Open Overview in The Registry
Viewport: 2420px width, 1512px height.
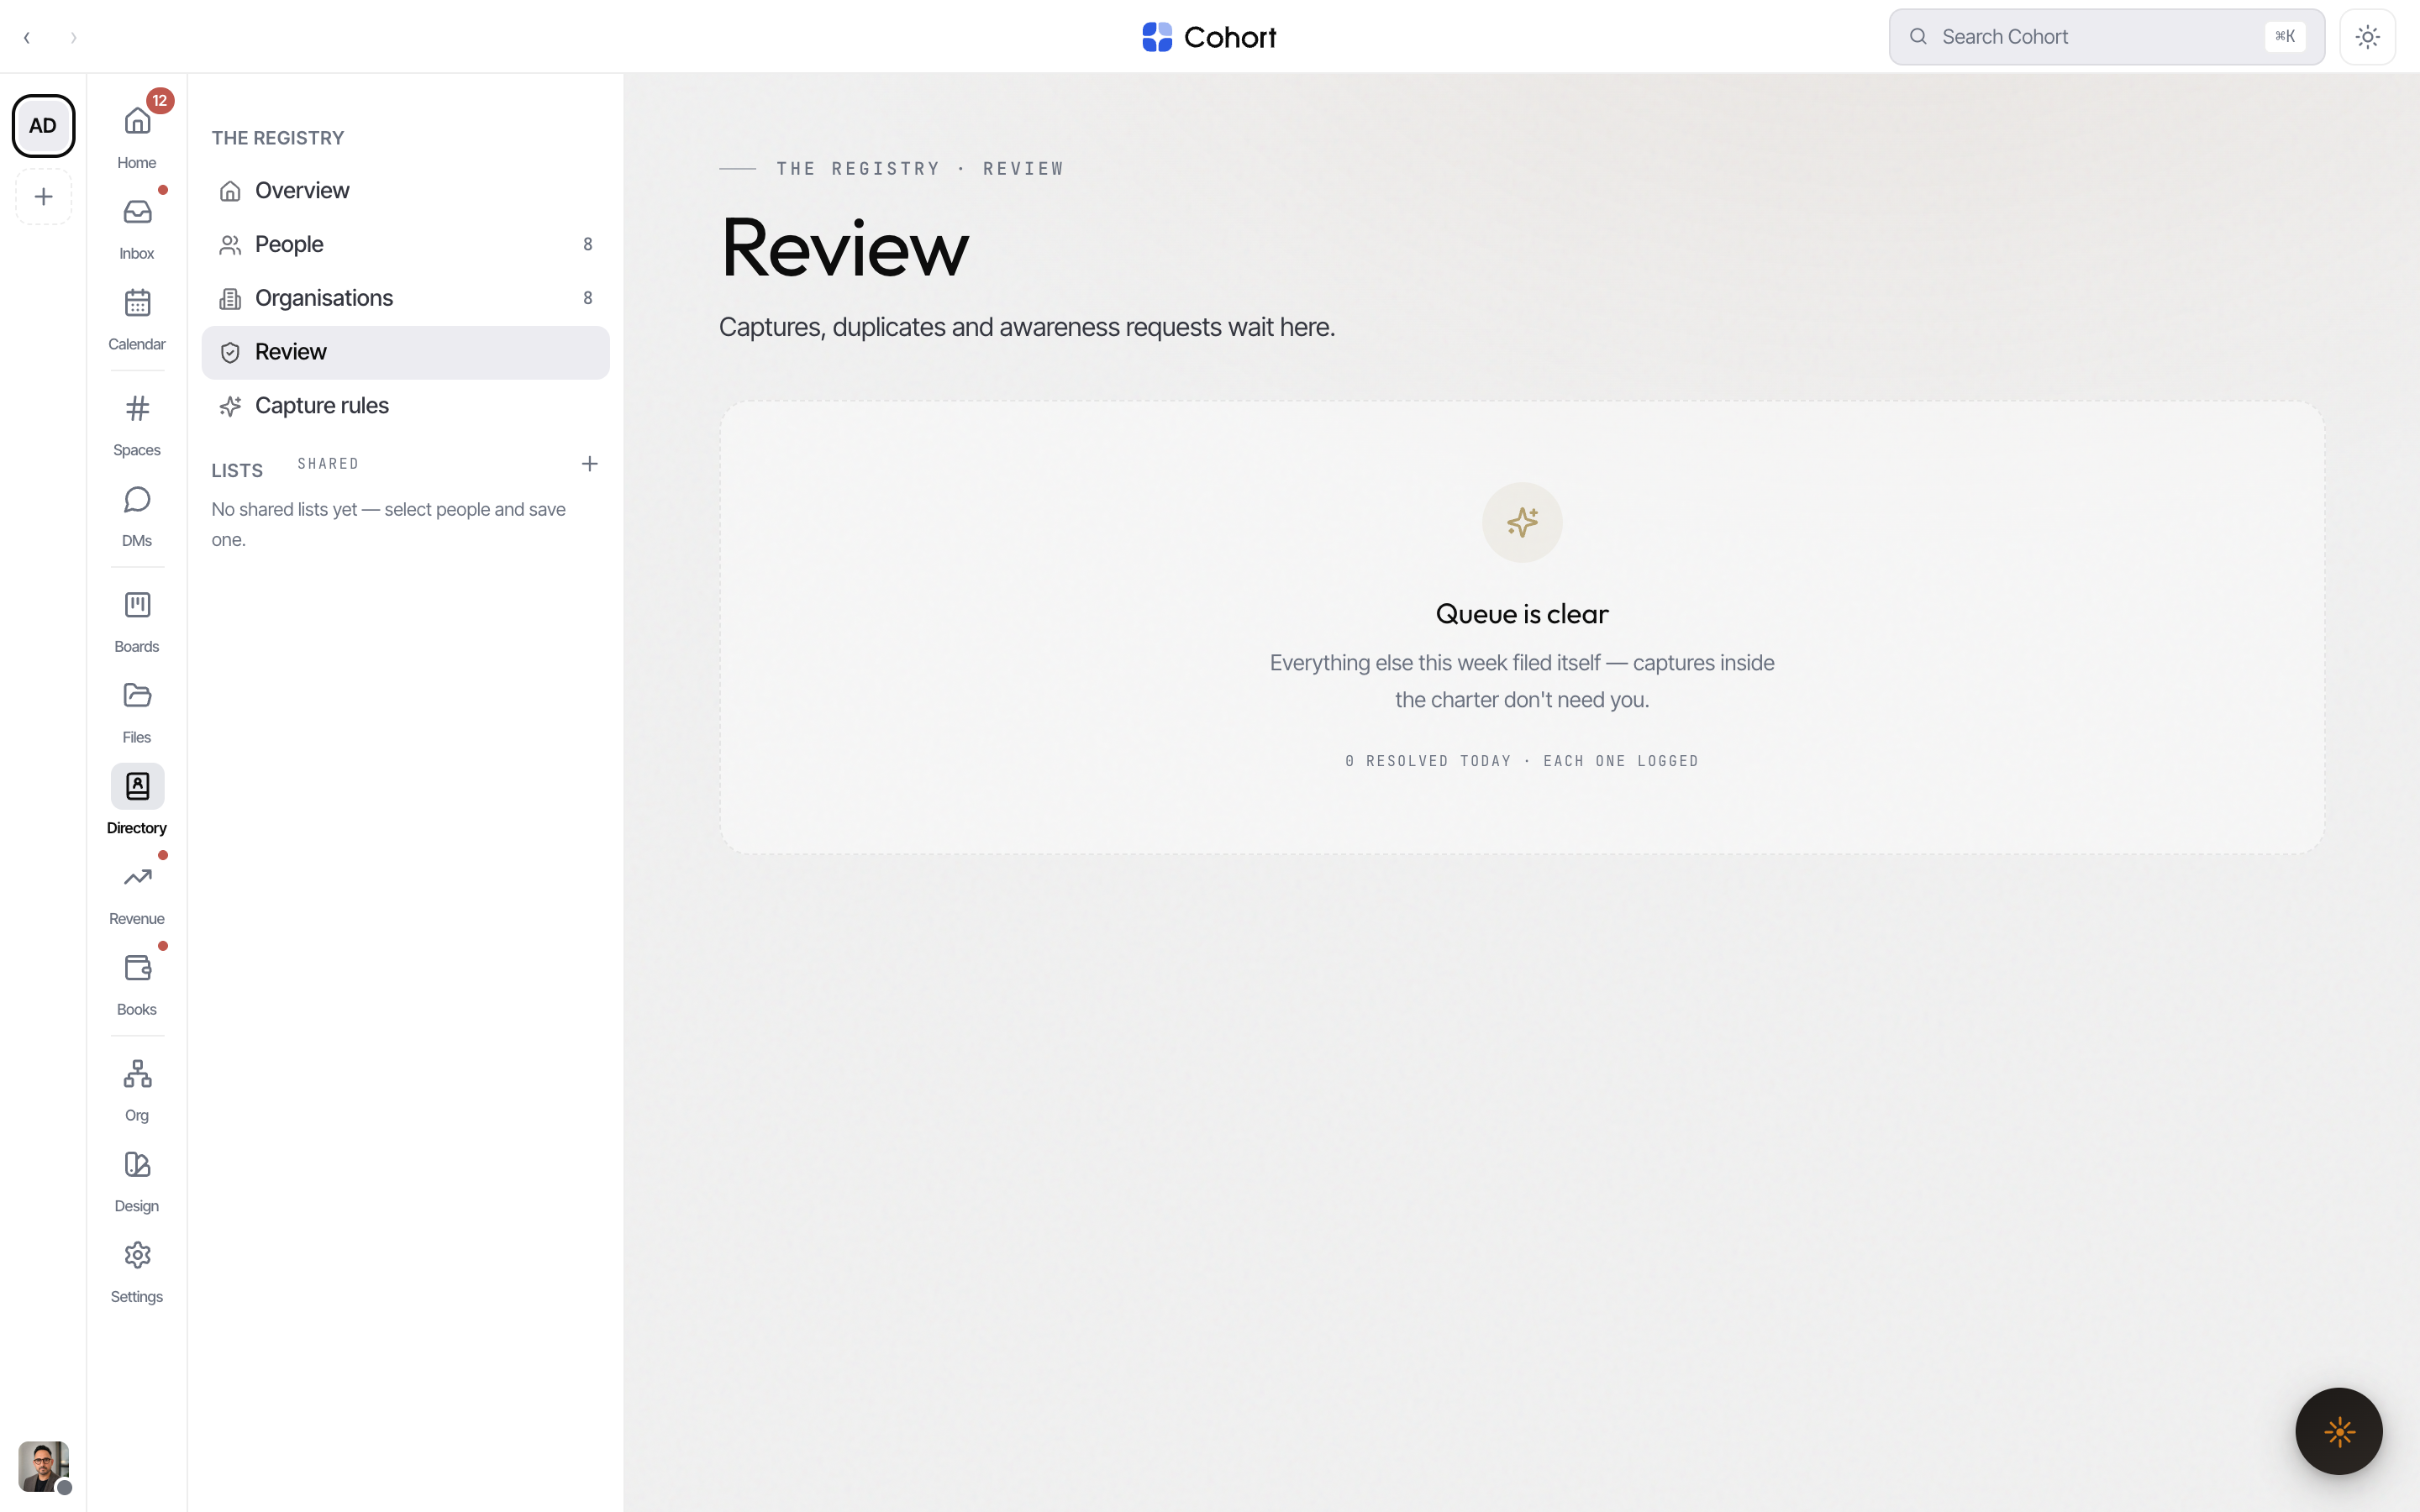click(405, 191)
